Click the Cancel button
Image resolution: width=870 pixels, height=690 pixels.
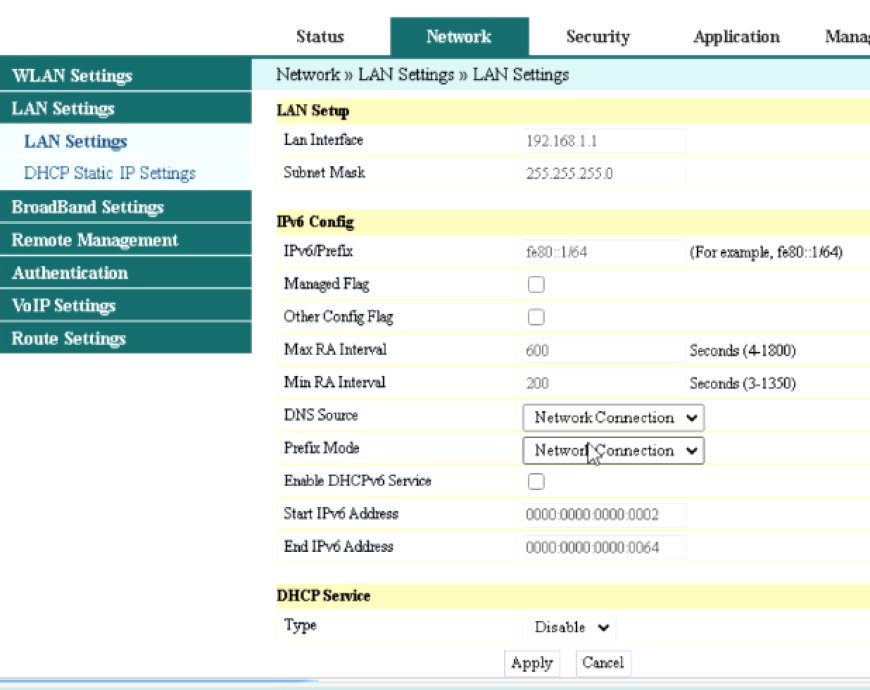coord(603,663)
